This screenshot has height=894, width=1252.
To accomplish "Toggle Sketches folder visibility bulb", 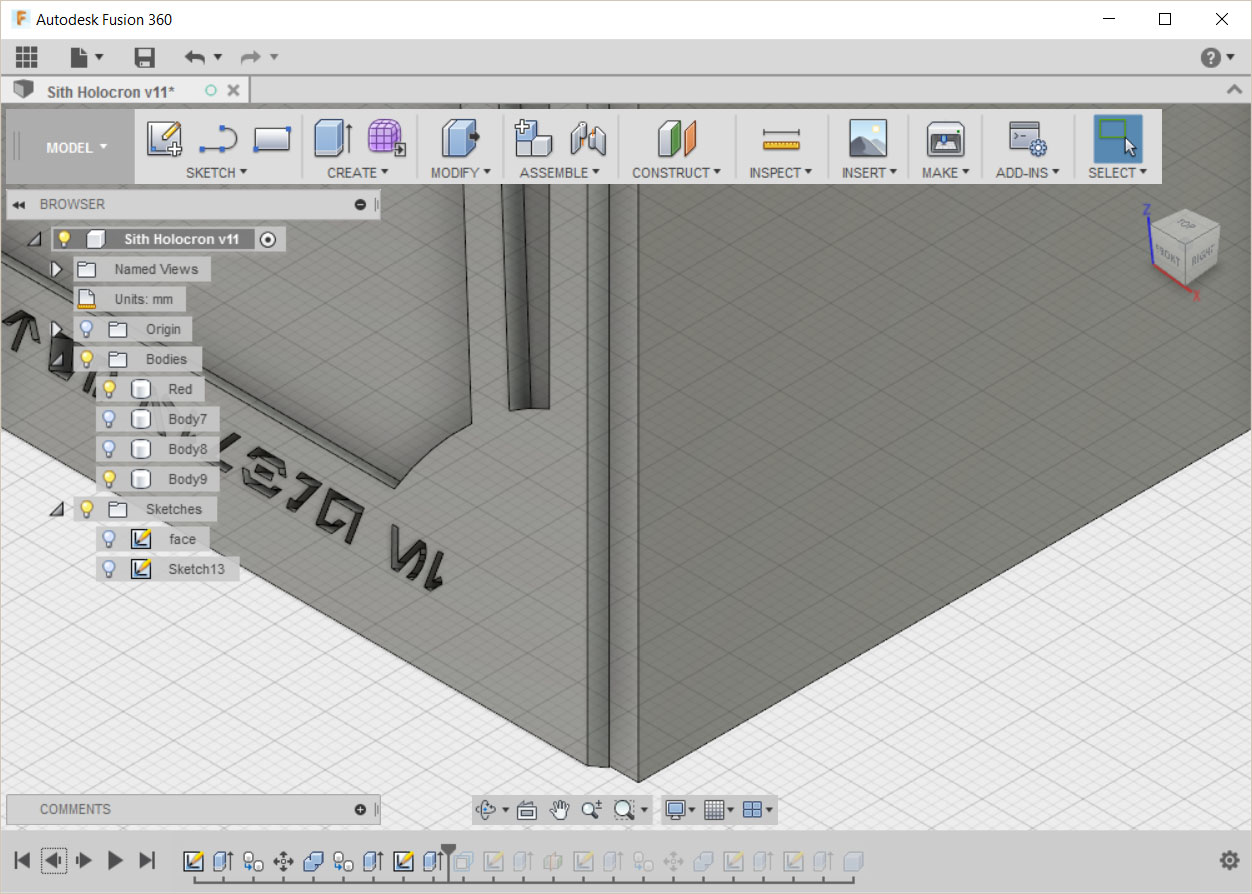I will coord(87,509).
